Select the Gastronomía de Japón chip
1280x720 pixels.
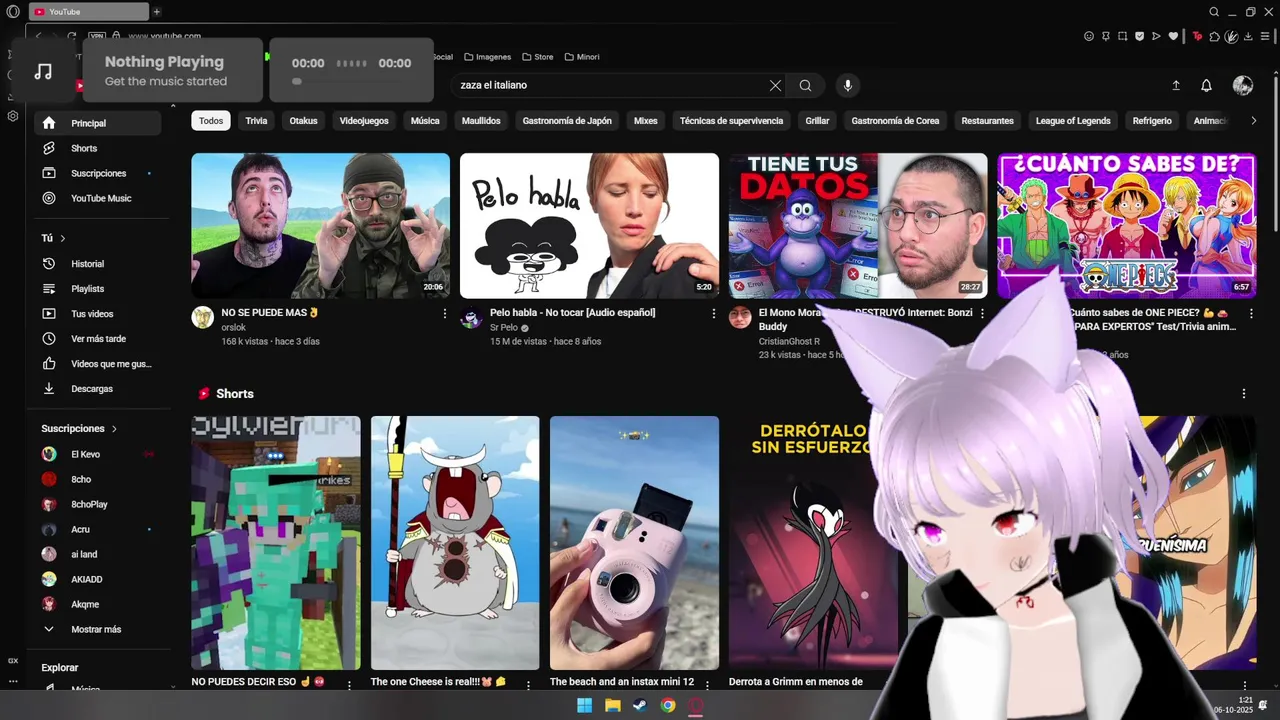(567, 121)
